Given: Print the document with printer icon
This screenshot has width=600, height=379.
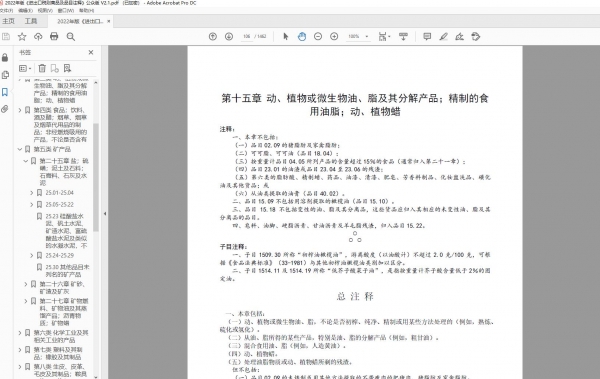Looking at the screenshot, I should (54, 36).
